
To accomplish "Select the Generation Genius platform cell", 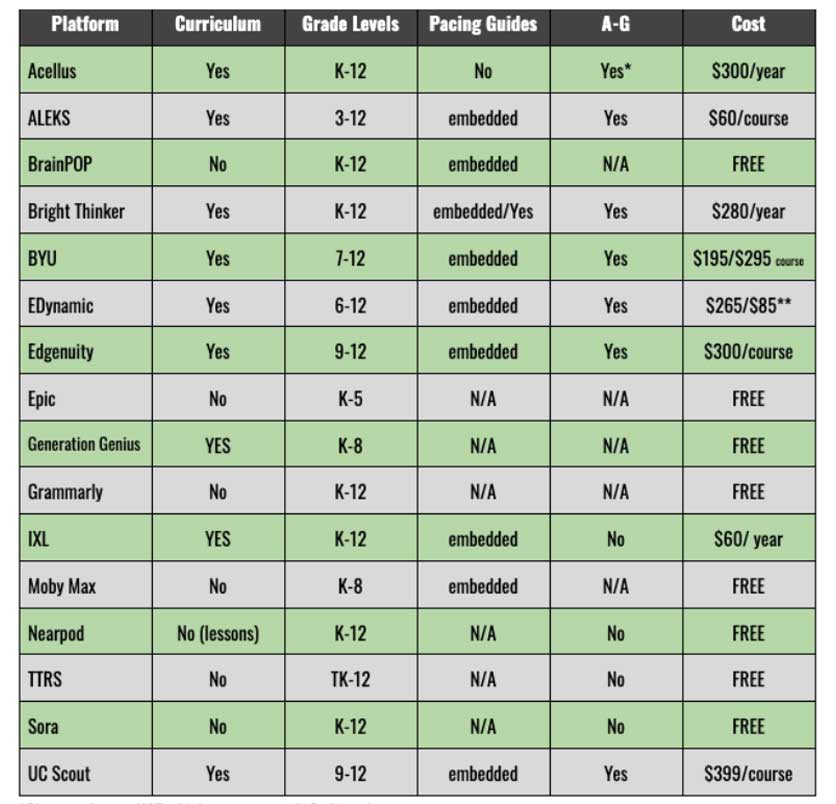I will [84, 445].
